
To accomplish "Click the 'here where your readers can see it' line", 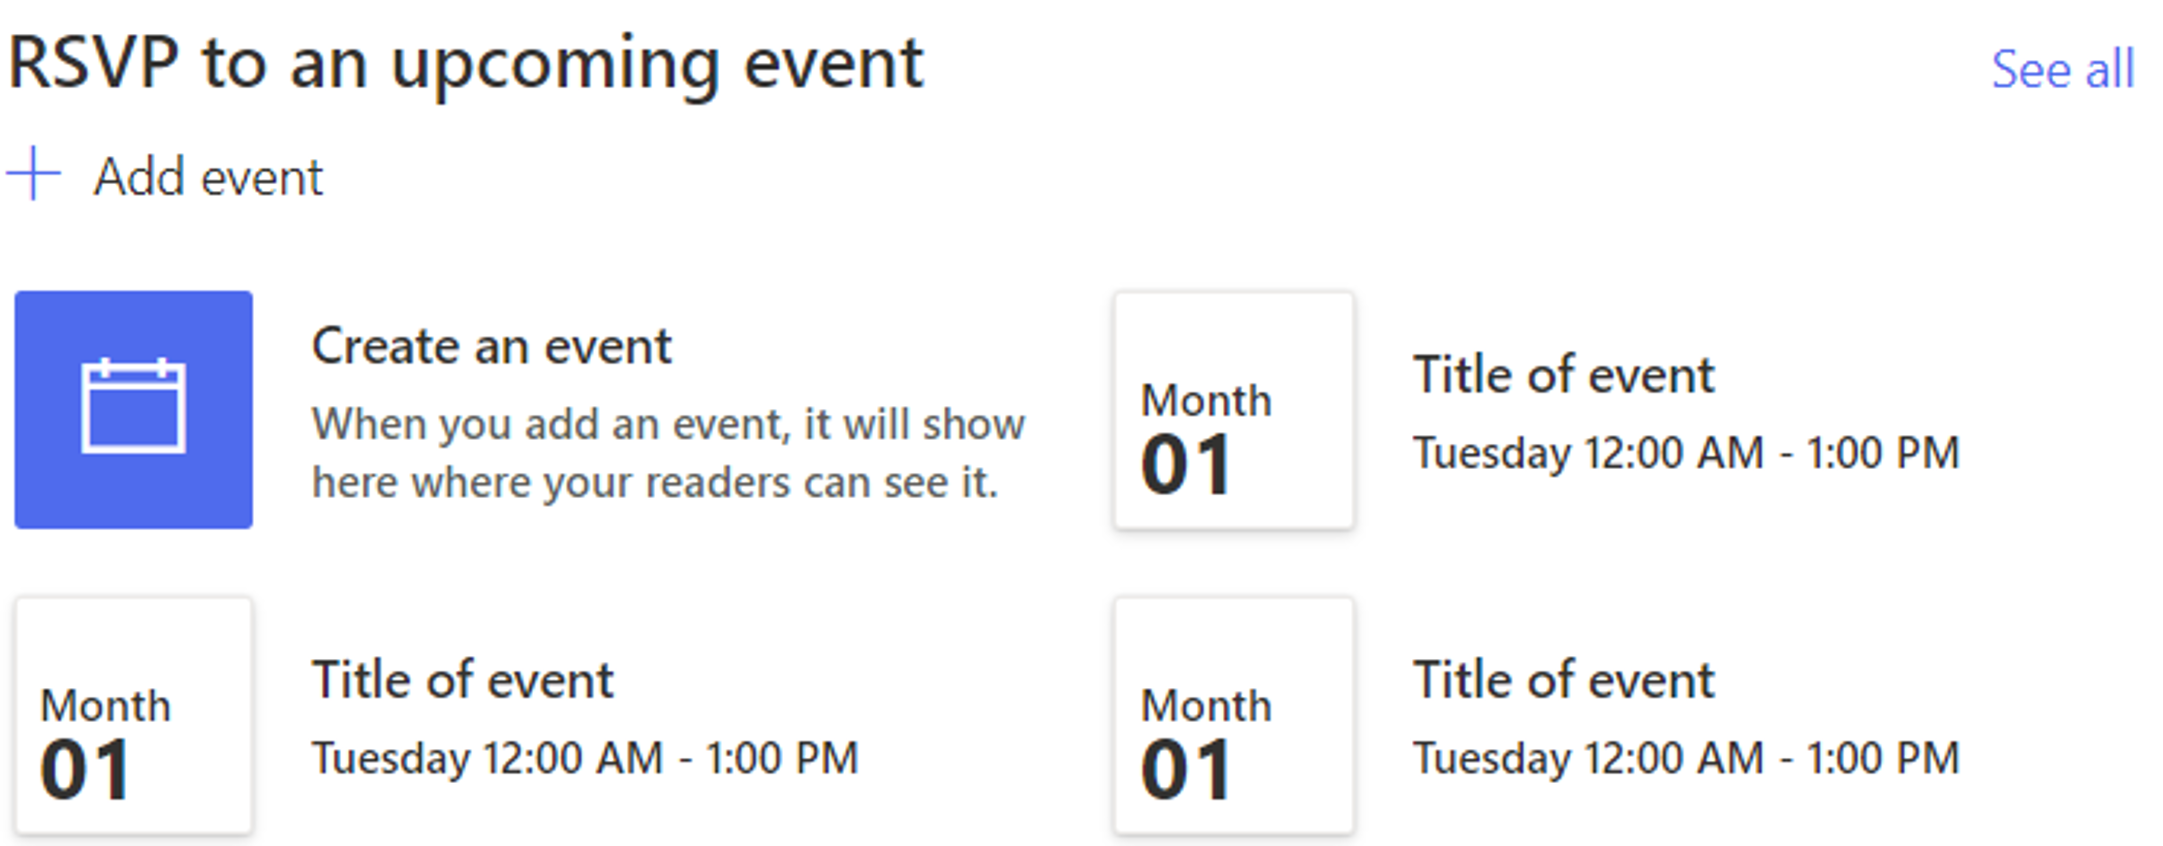I will click(x=655, y=482).
